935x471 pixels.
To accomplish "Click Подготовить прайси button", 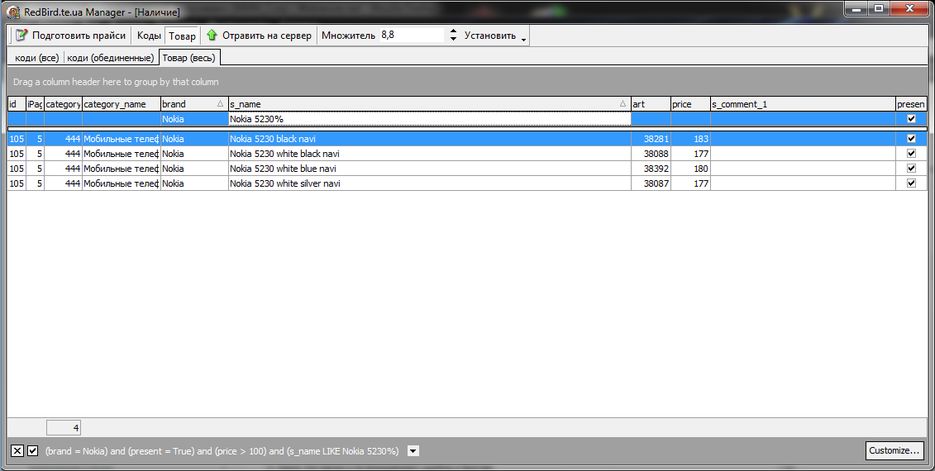I will point(71,35).
